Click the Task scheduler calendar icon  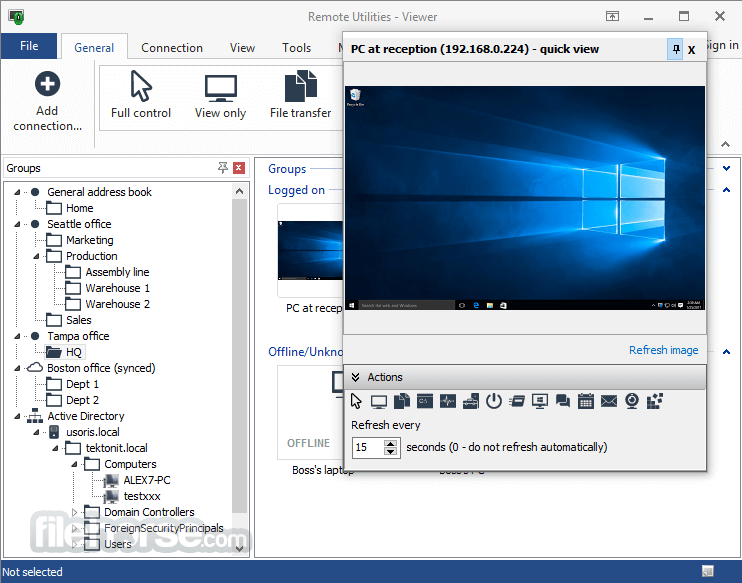586,401
